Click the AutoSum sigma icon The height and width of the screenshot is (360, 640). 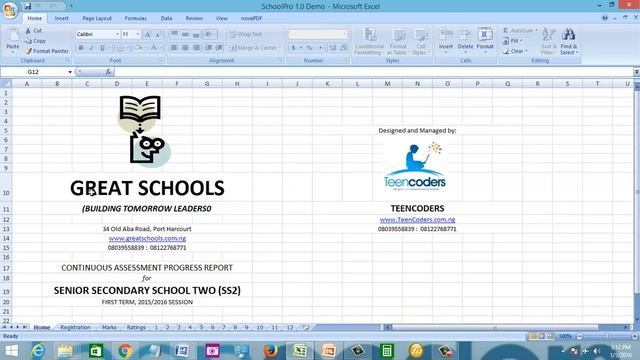(506, 30)
